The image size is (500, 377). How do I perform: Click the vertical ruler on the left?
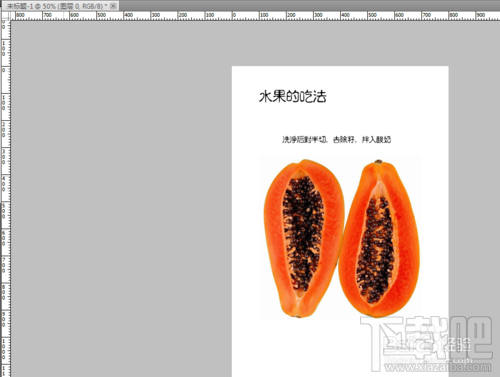[x=6, y=198]
